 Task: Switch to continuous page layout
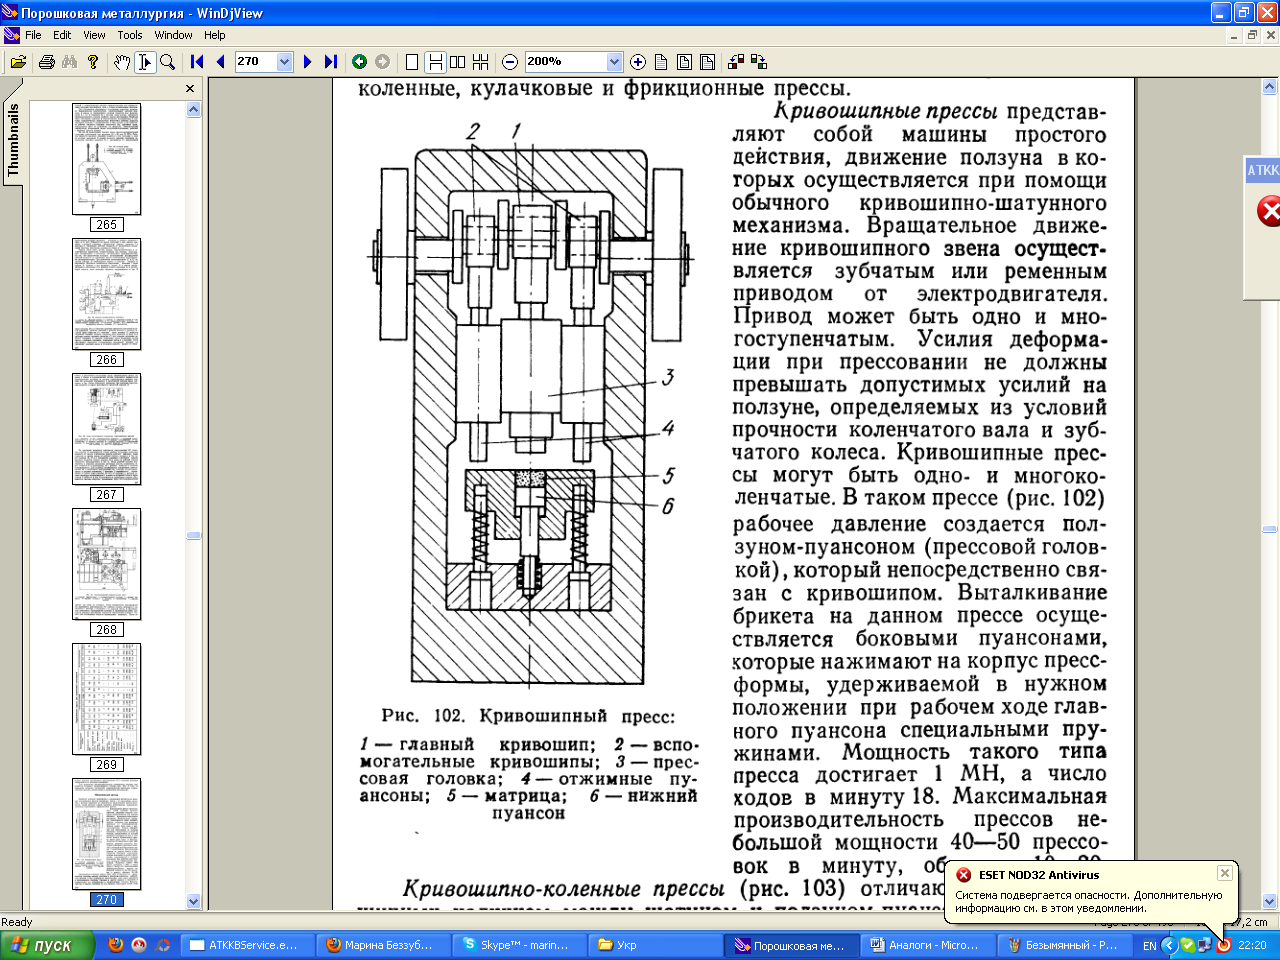tap(435, 62)
